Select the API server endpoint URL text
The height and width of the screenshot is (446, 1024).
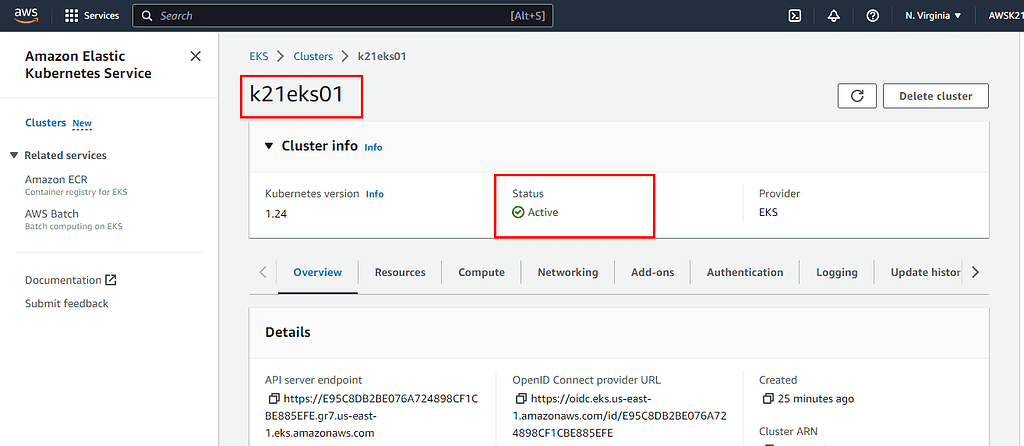pos(372,415)
